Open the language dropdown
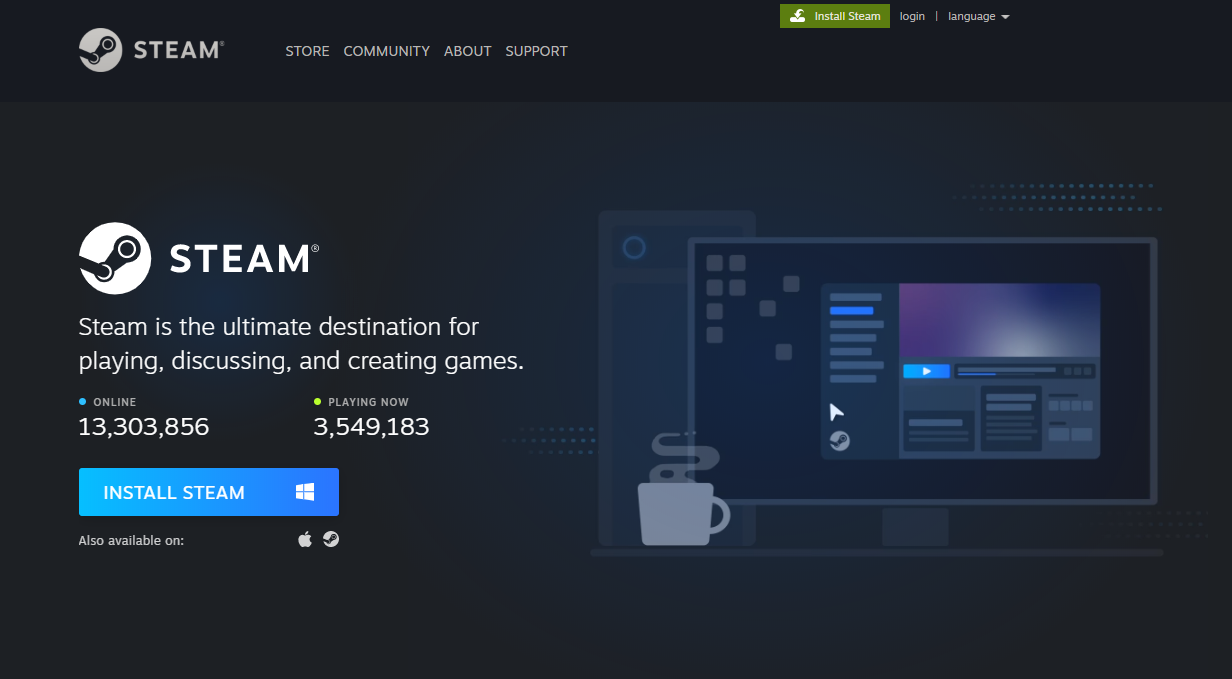 tap(978, 16)
